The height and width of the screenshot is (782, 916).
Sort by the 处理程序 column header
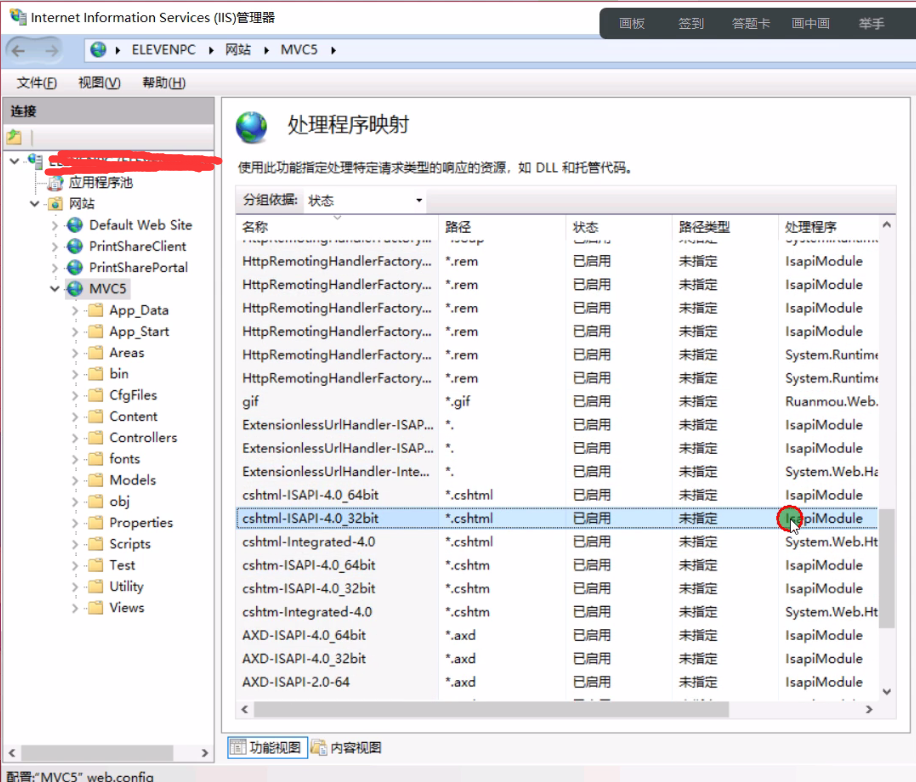click(828, 227)
